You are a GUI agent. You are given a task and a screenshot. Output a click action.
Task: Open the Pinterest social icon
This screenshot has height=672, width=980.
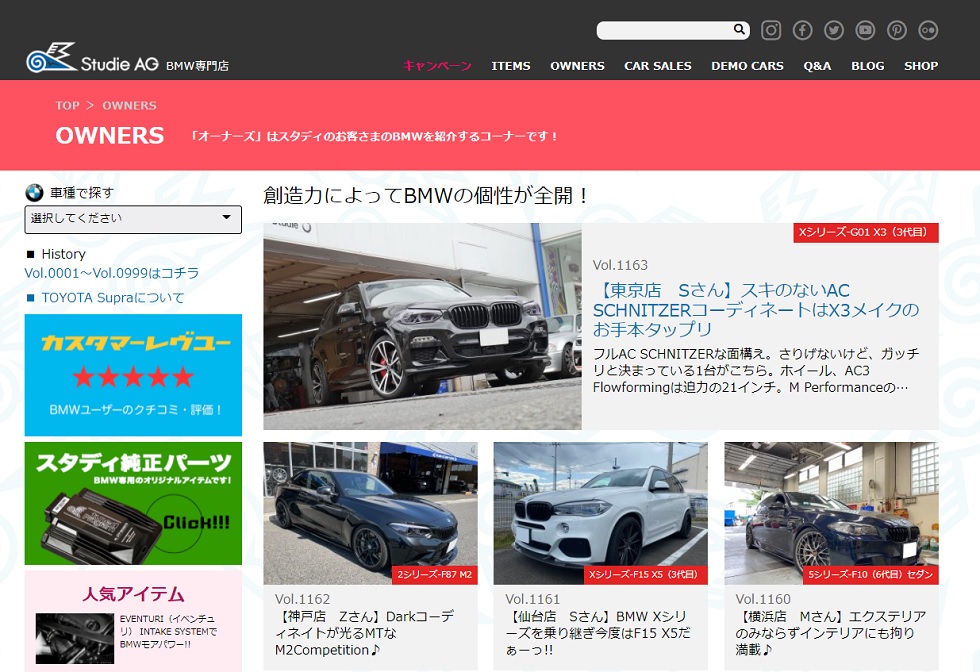pos(897,30)
